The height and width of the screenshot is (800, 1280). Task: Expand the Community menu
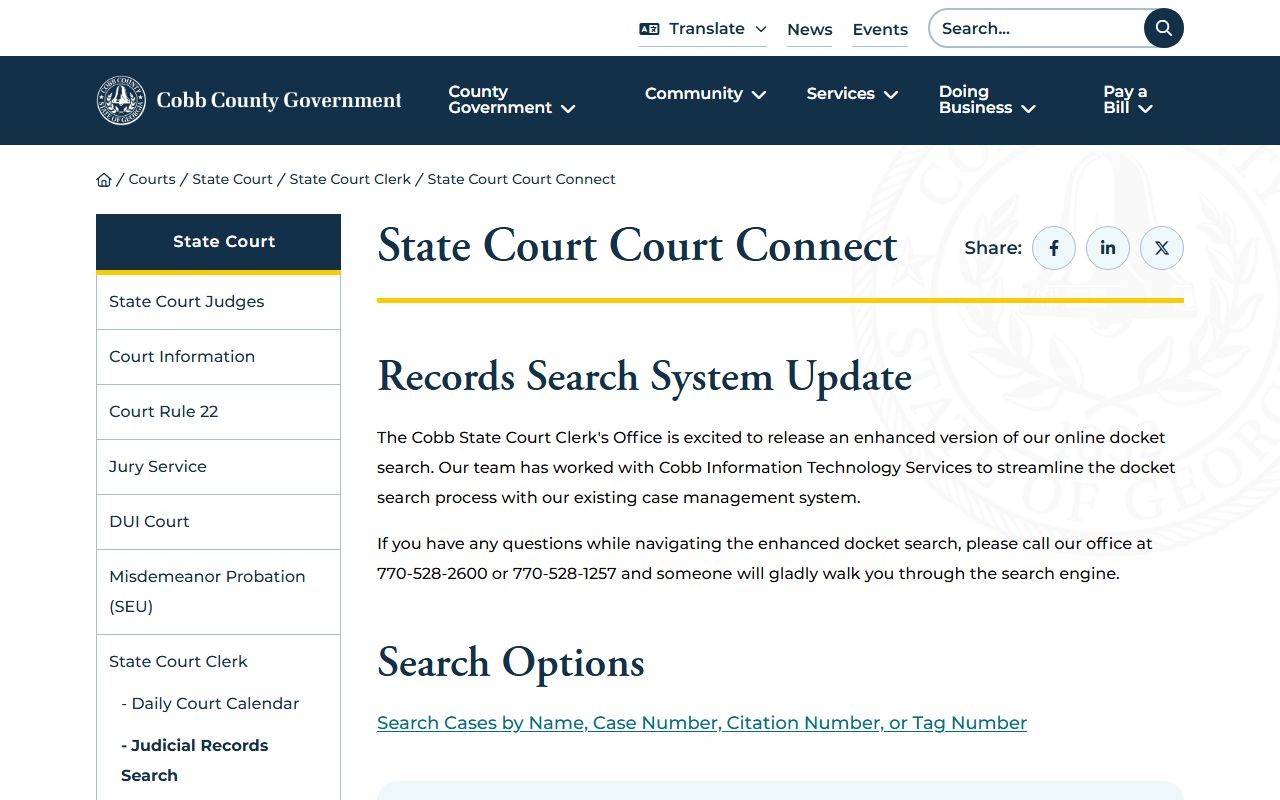[705, 94]
